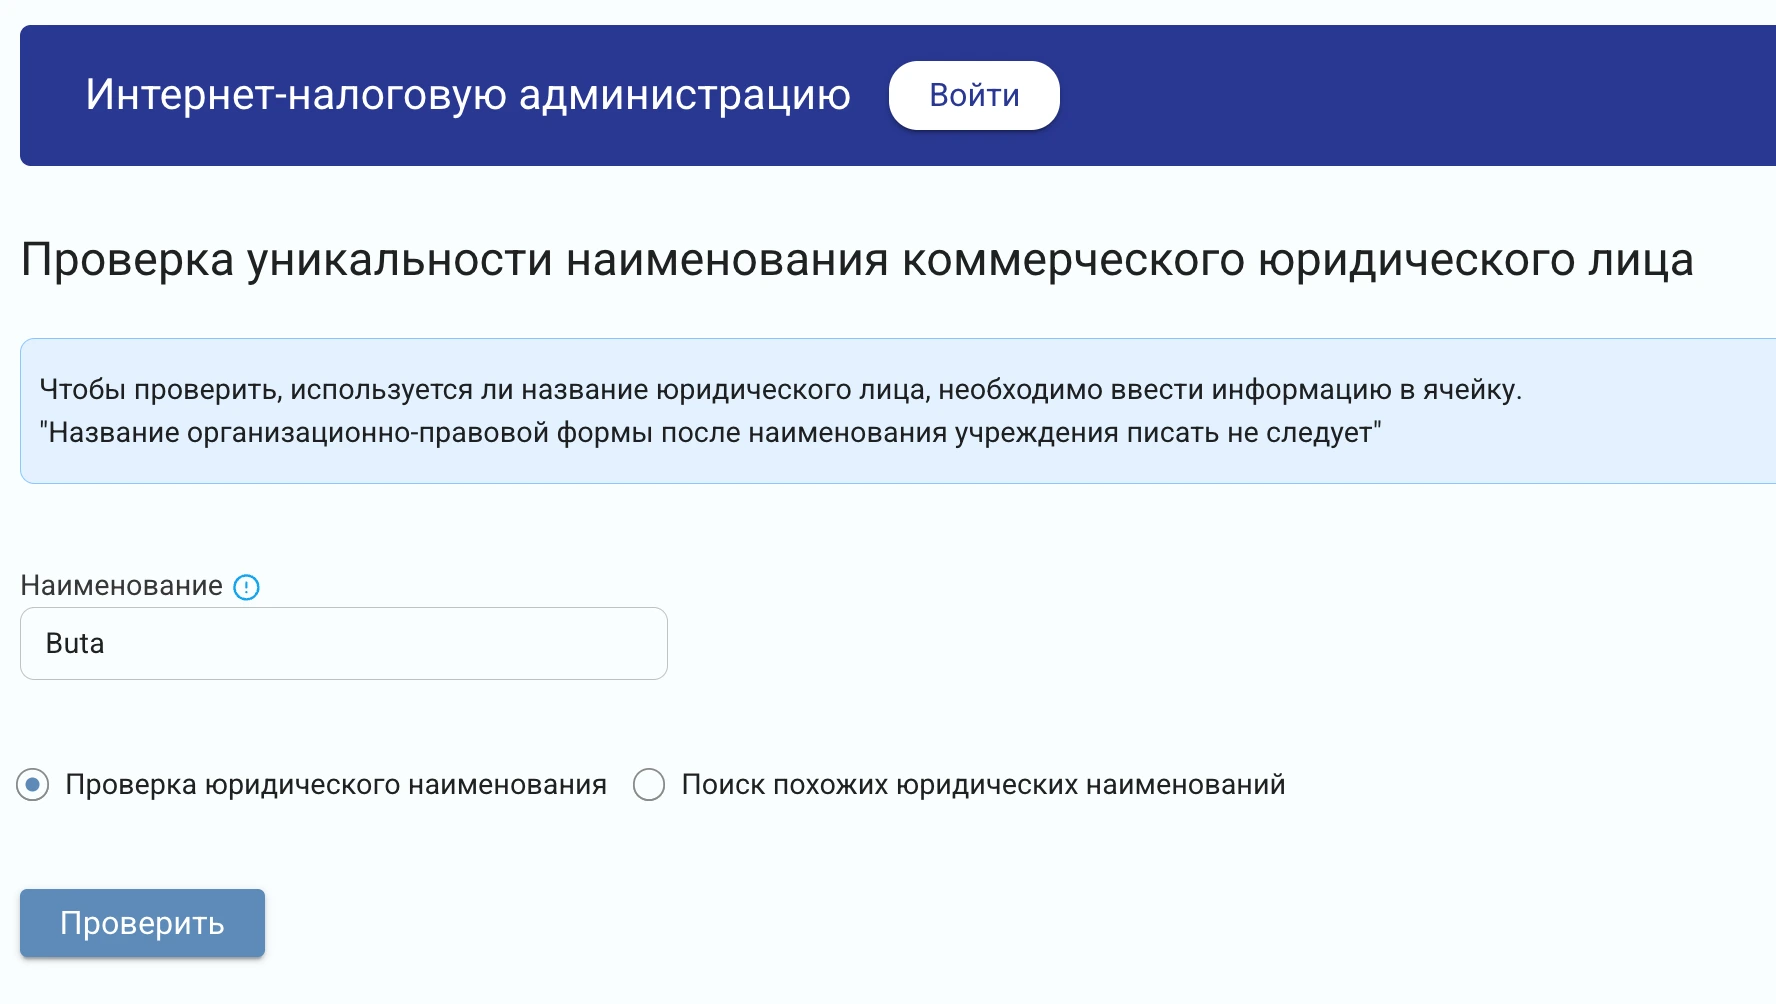The width and height of the screenshot is (1776, 1004).
Task: Click the Проверка уникальности наименования page heading
Action: click(857, 260)
